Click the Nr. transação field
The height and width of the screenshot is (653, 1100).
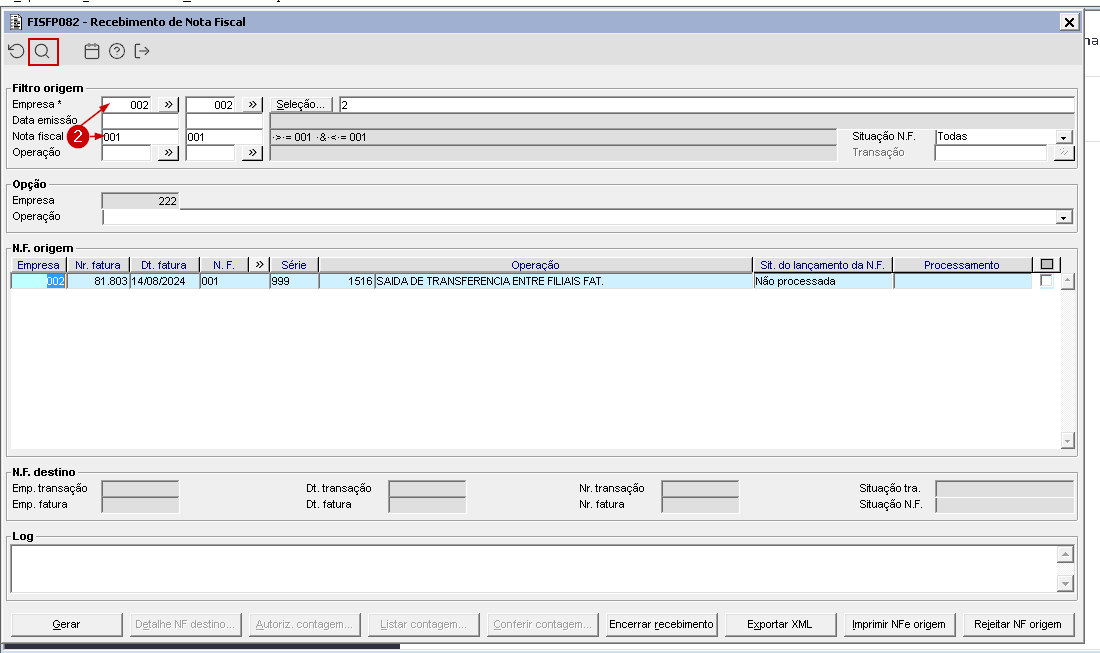click(x=700, y=489)
